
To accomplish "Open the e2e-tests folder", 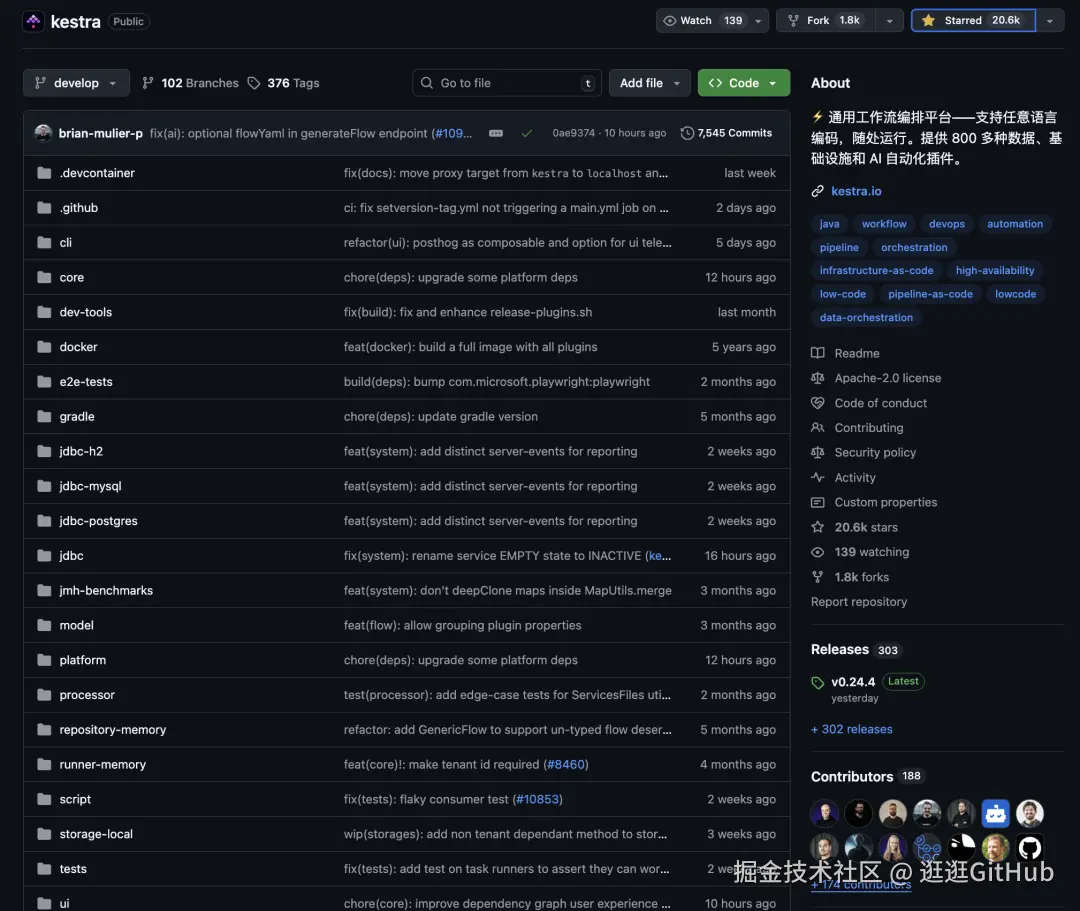I will pyautogui.click(x=85, y=381).
